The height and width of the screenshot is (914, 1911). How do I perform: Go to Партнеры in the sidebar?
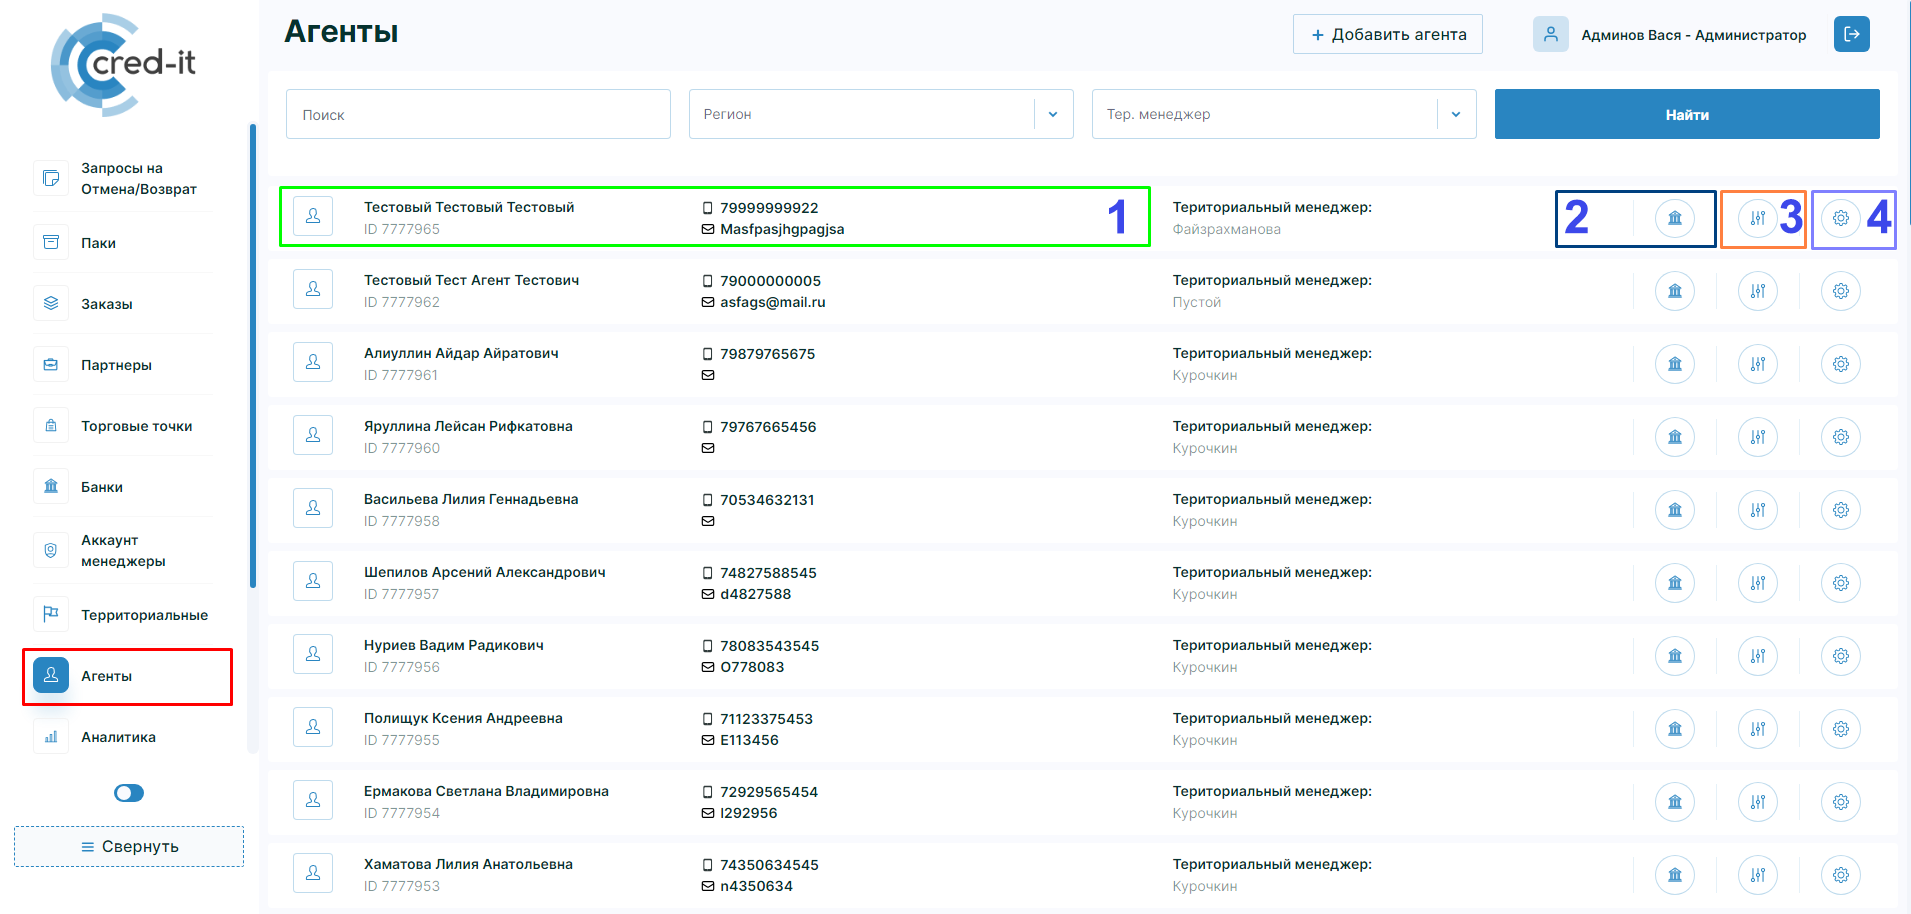pyautogui.click(x=116, y=365)
